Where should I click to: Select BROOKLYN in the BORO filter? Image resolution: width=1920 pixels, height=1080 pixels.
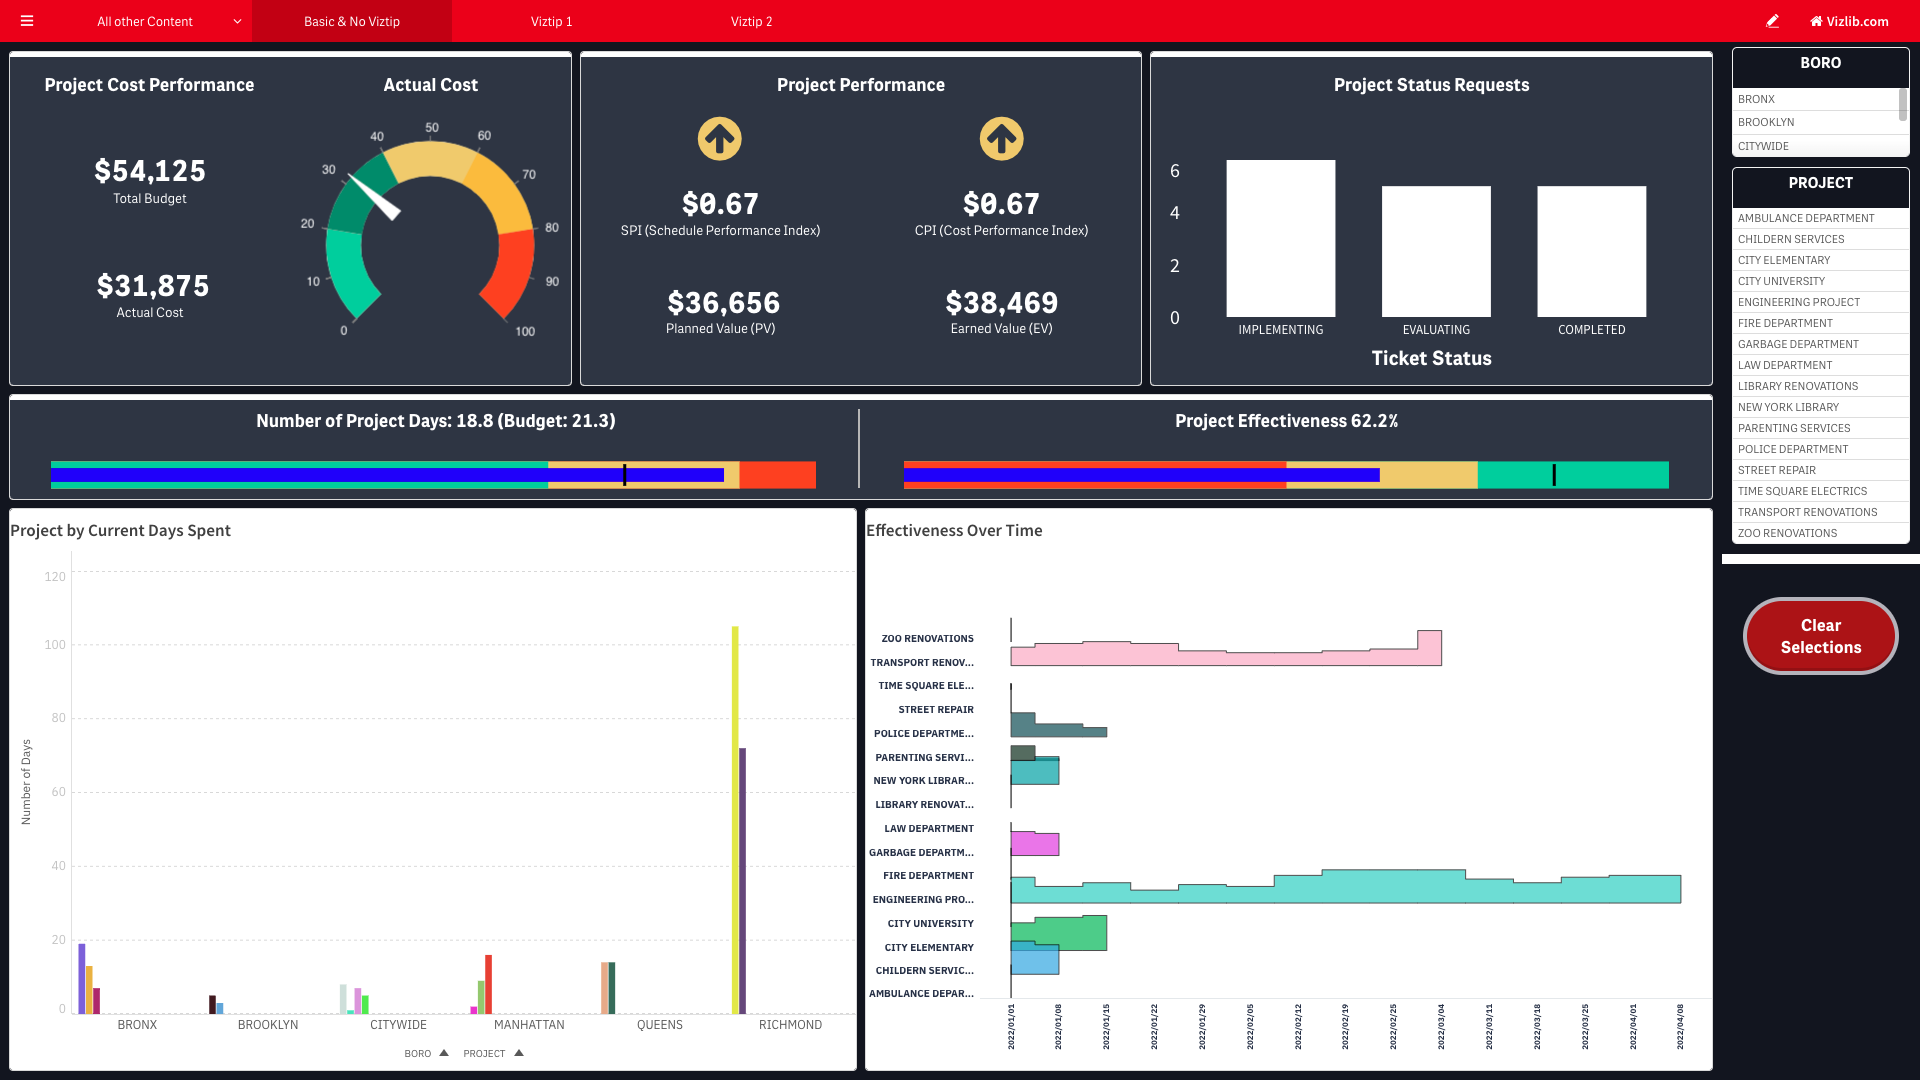(1815, 122)
